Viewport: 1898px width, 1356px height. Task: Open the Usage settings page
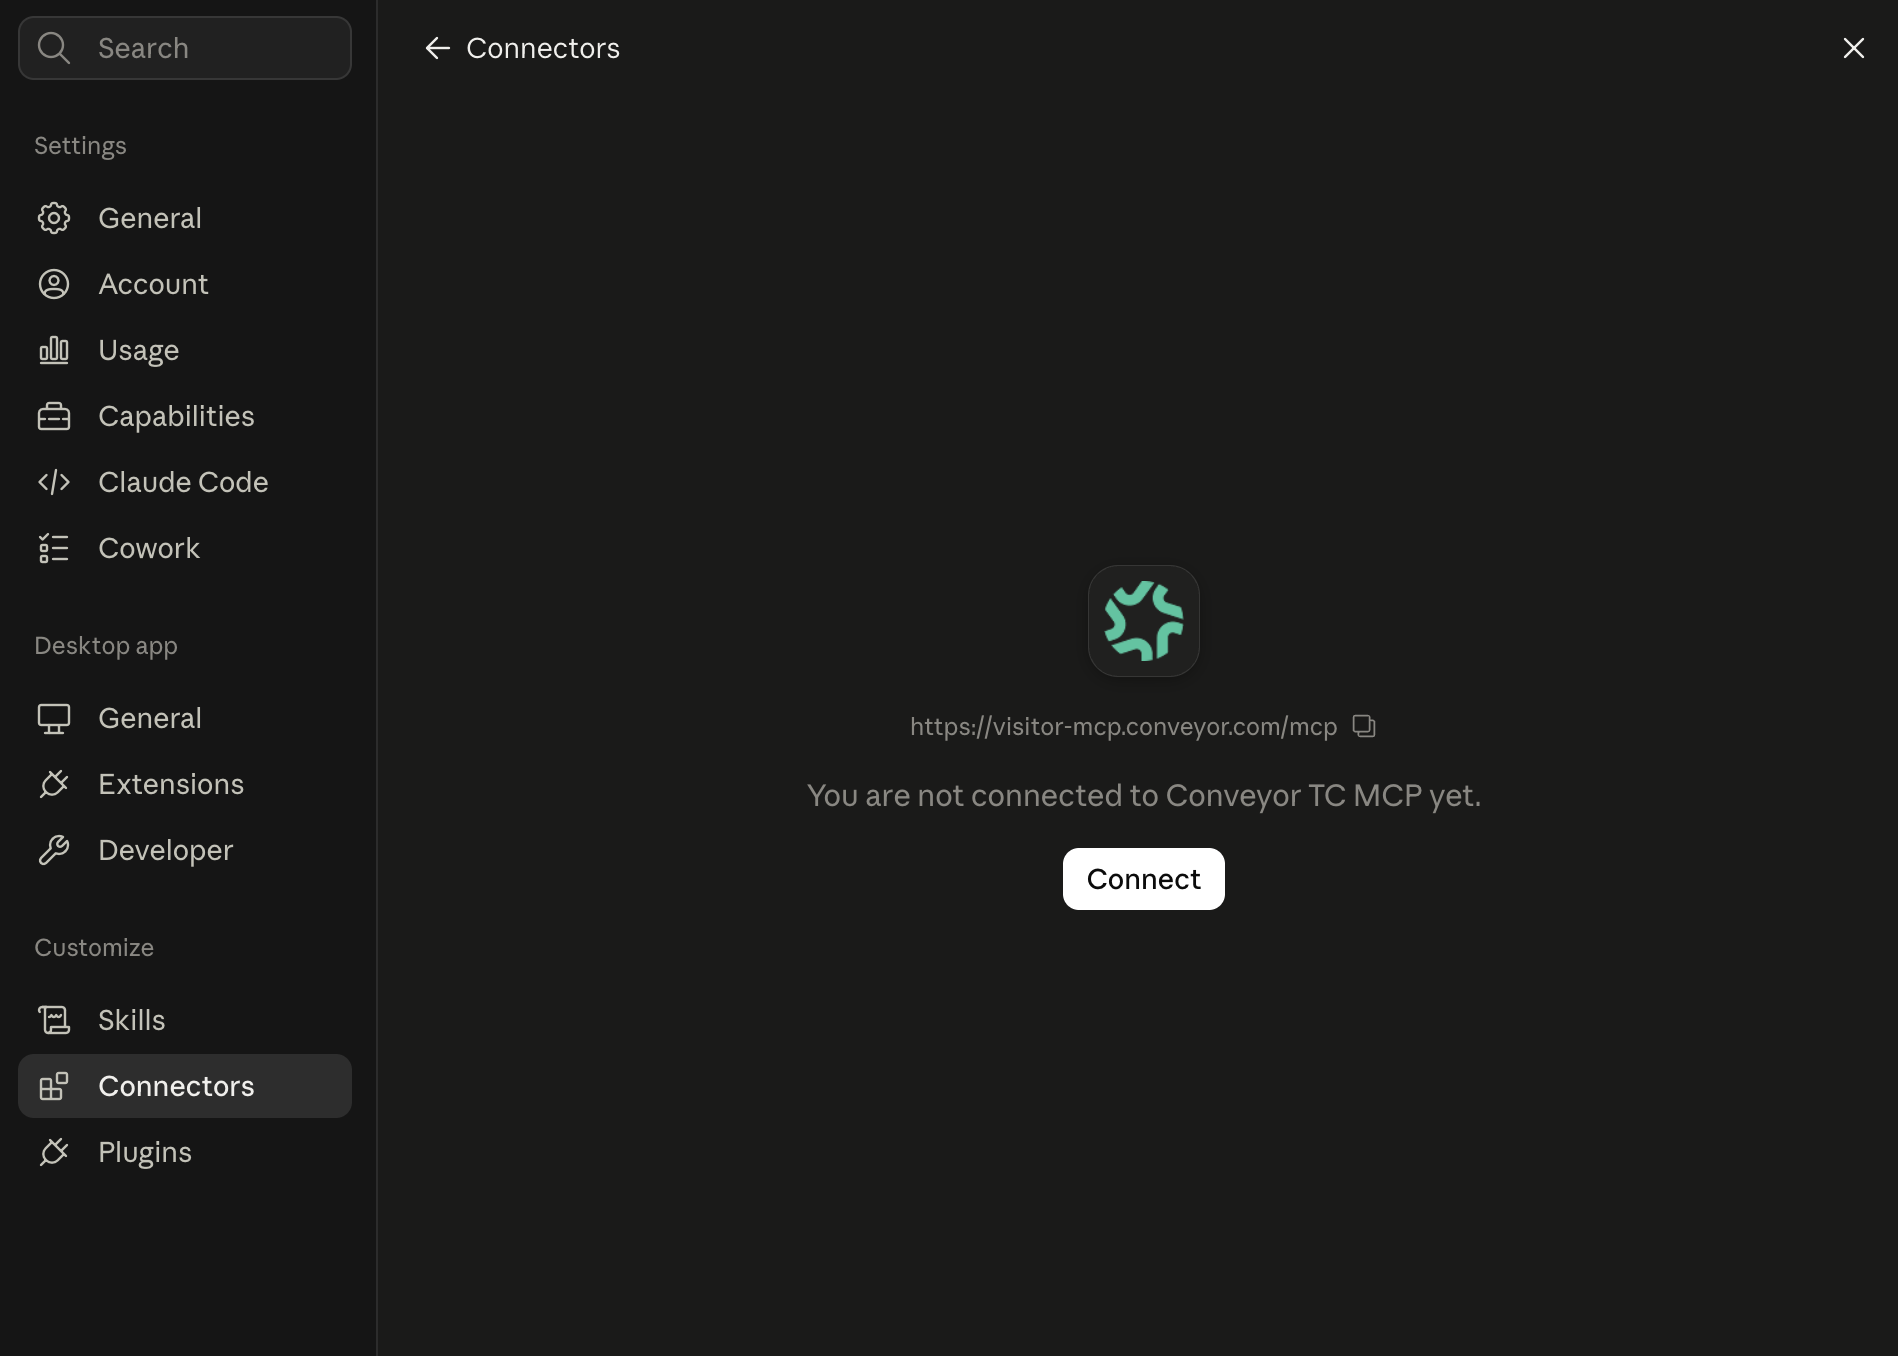pyautogui.click(x=185, y=350)
